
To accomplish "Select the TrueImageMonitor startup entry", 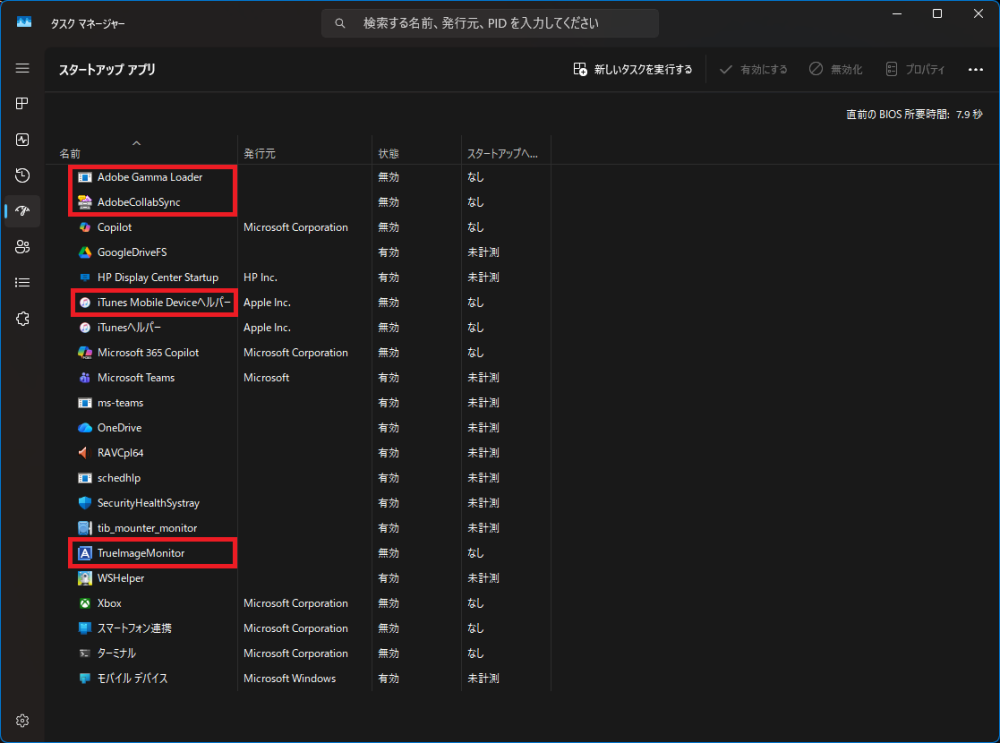I will click(x=141, y=553).
